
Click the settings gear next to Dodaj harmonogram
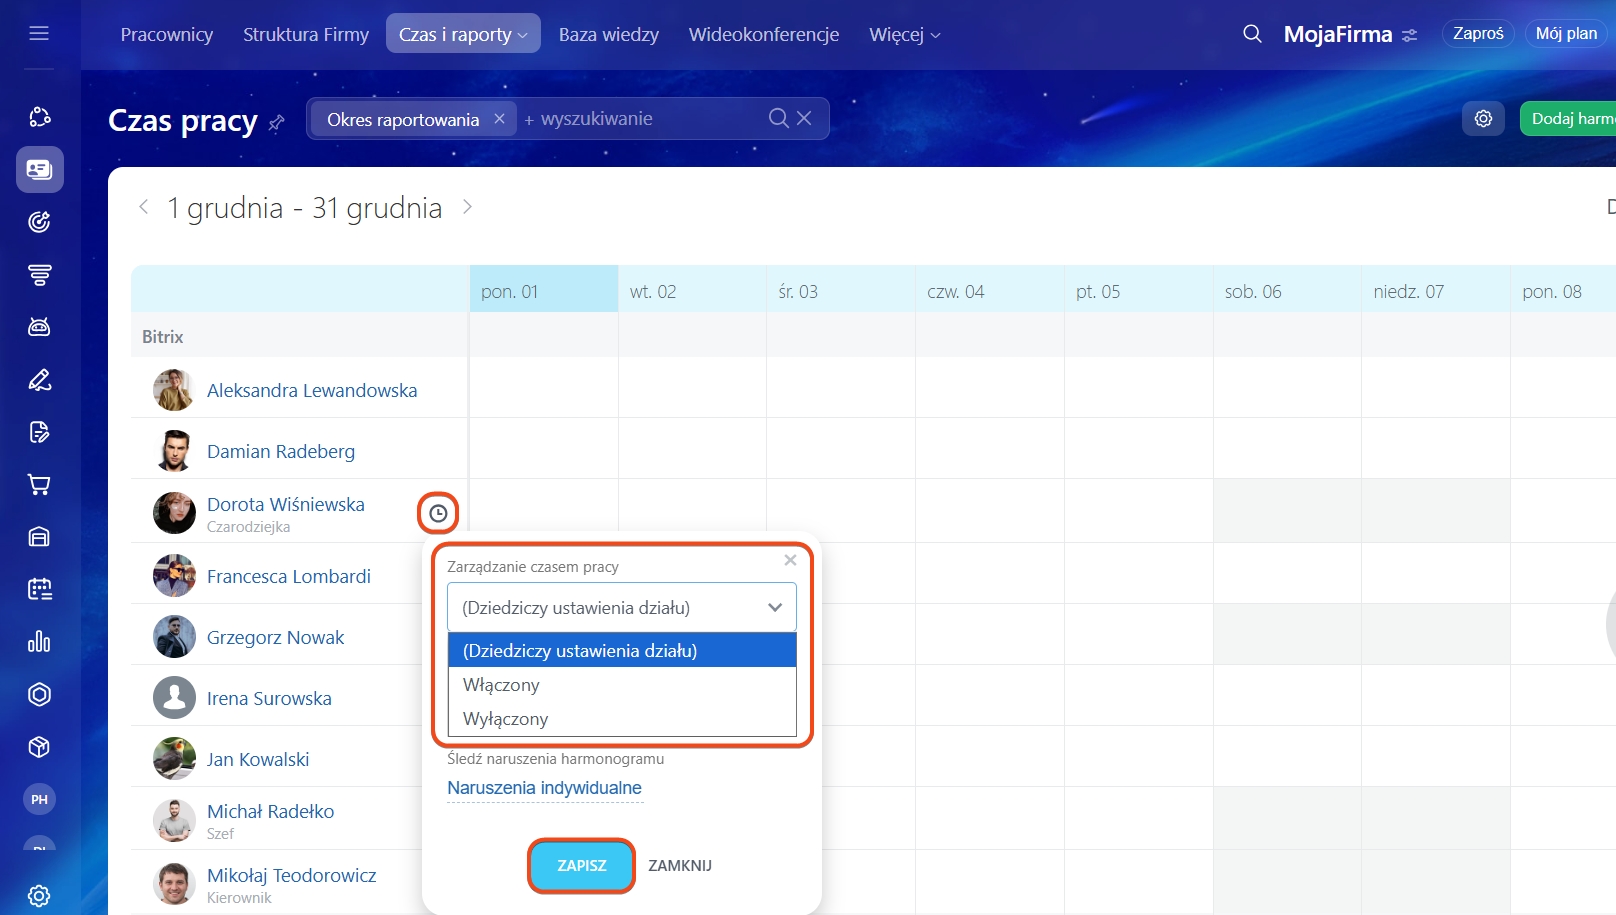(x=1483, y=119)
